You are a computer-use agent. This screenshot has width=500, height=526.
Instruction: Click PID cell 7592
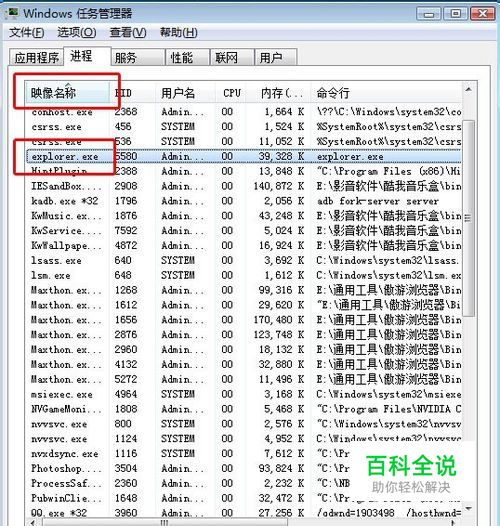(126, 230)
